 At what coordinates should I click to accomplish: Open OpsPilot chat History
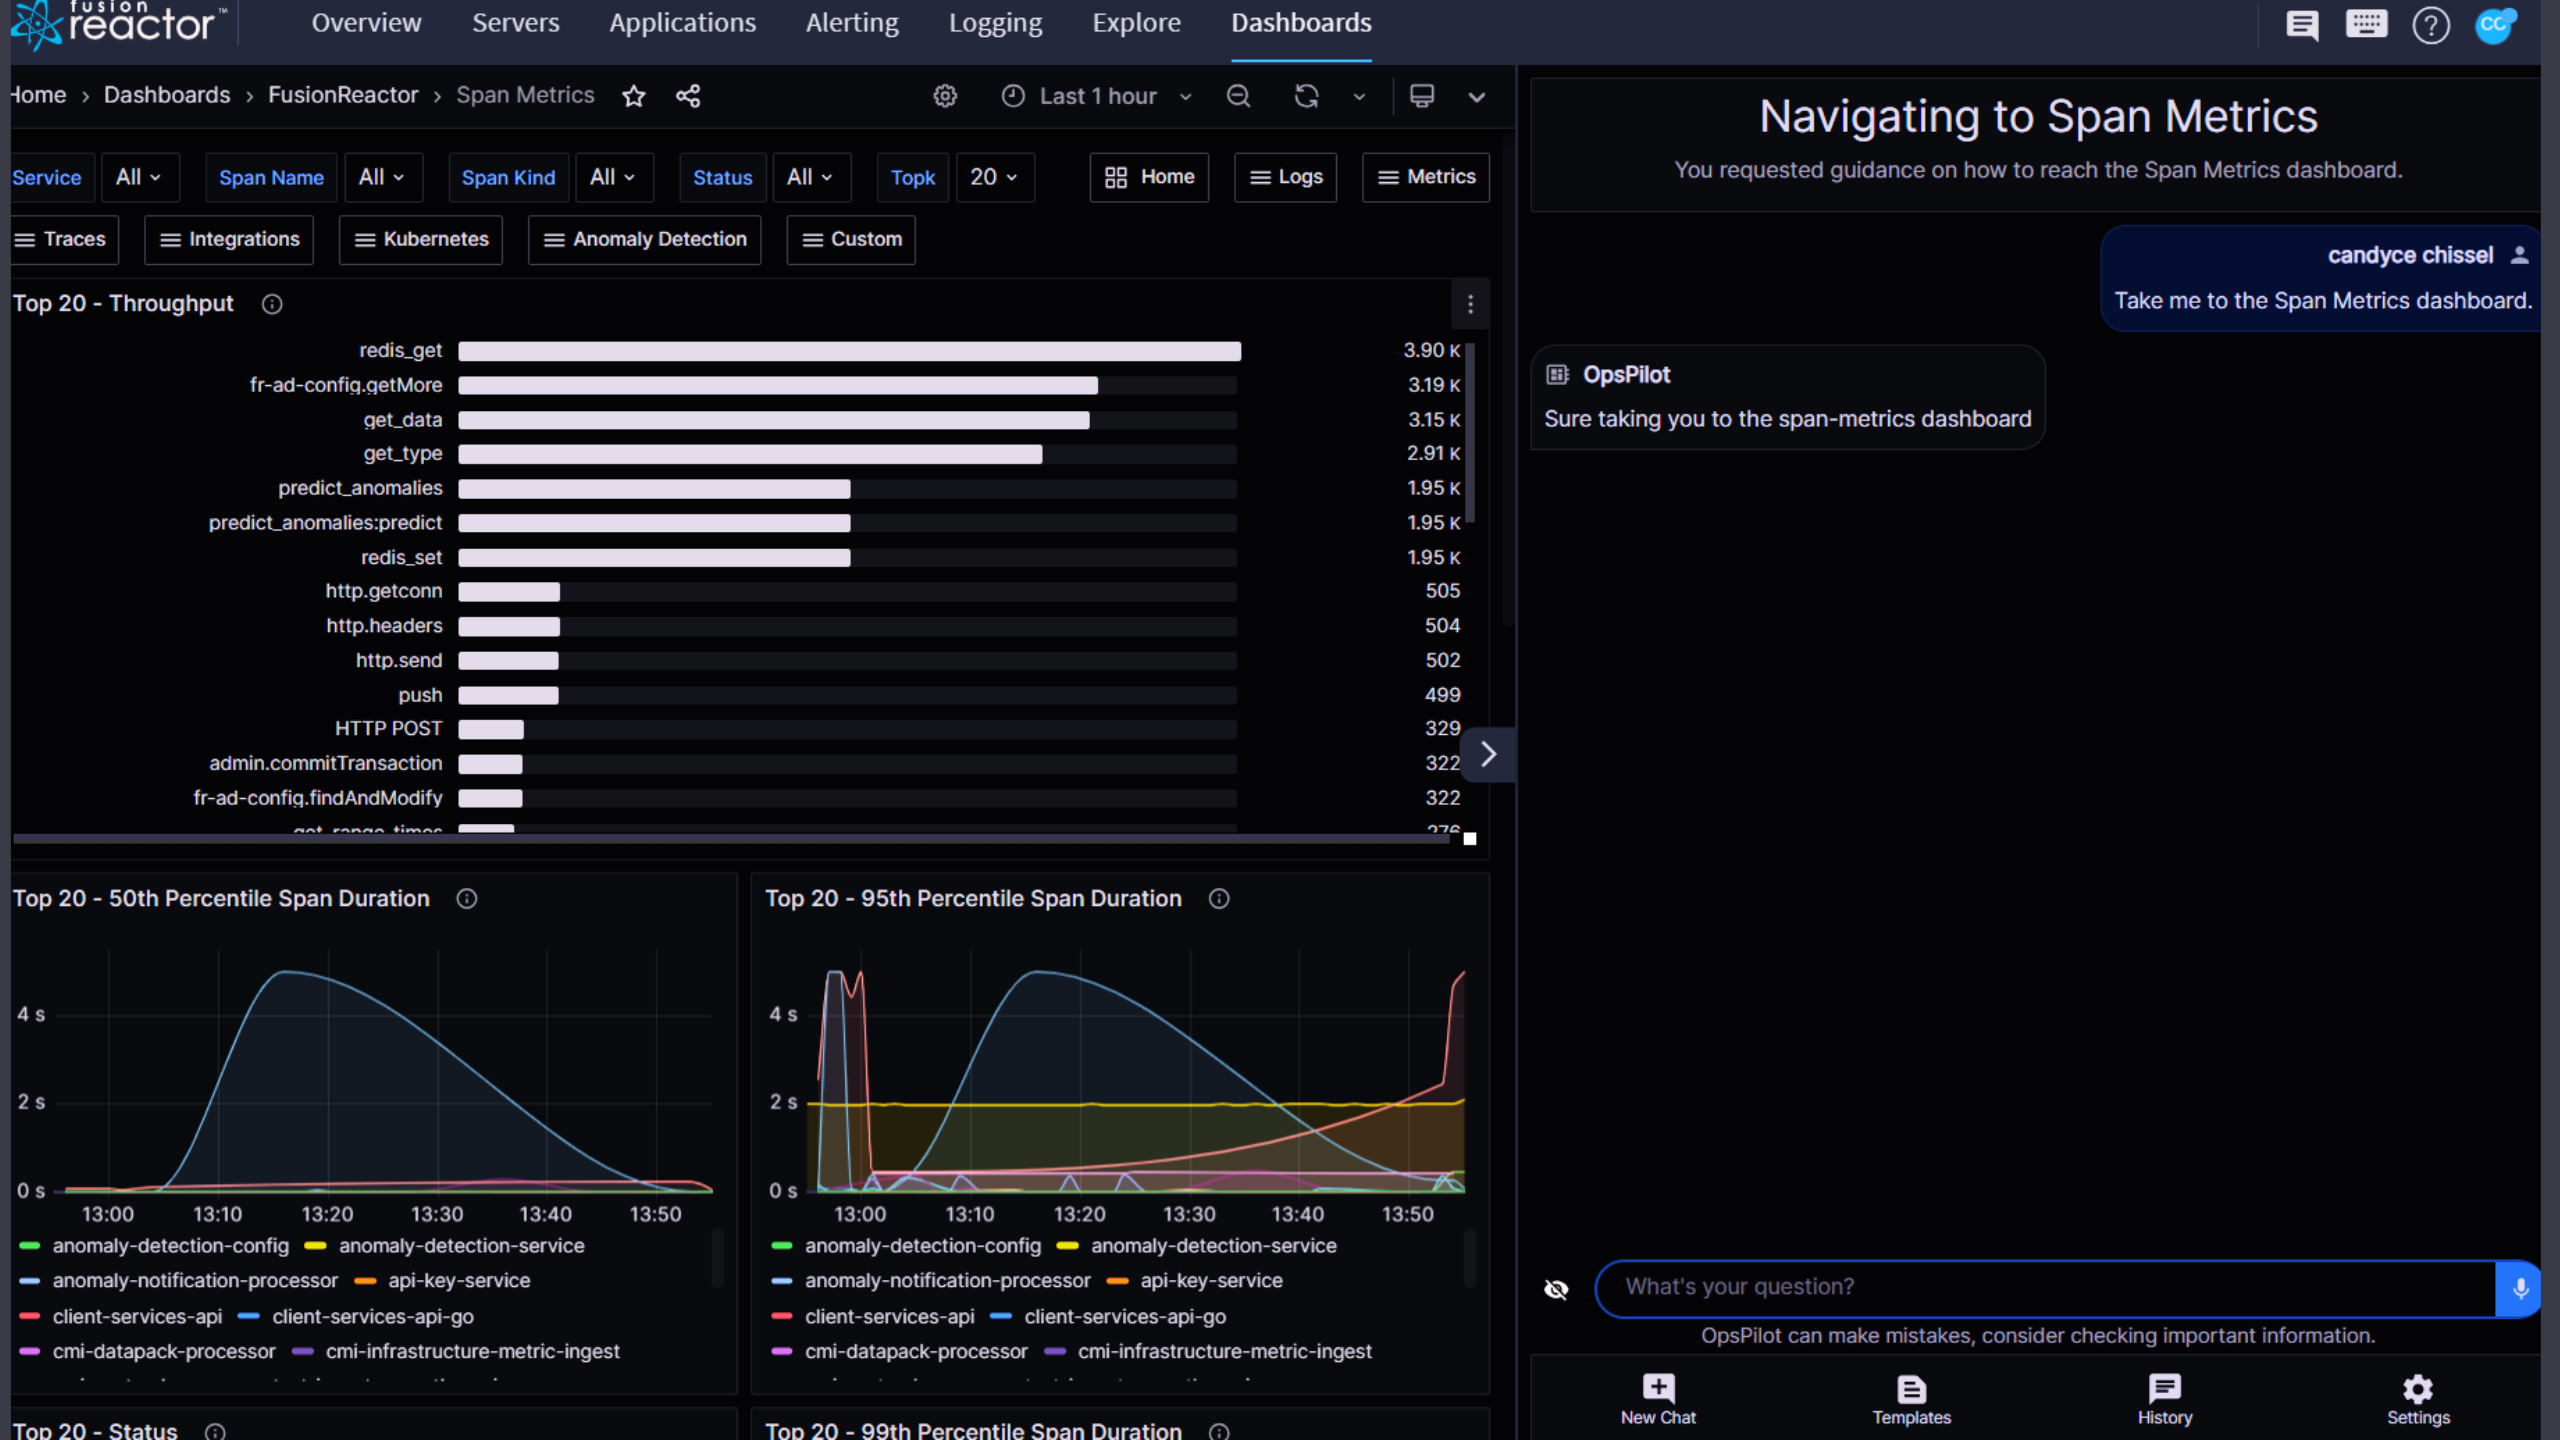2165,1399
